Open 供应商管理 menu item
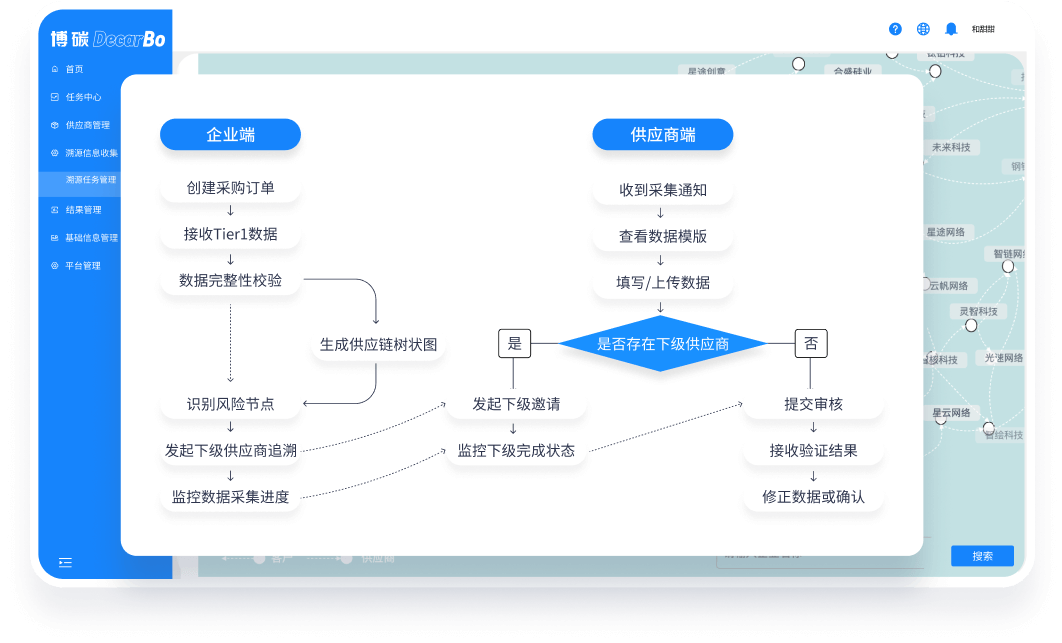Viewport: 1062px width, 643px height. (87, 125)
